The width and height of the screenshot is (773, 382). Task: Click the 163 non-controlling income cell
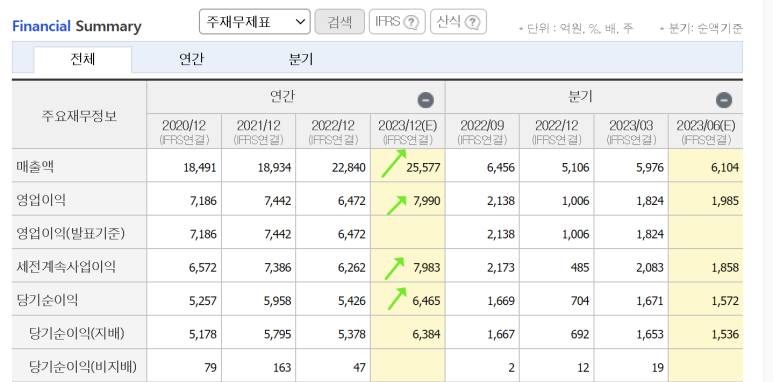tap(259, 367)
